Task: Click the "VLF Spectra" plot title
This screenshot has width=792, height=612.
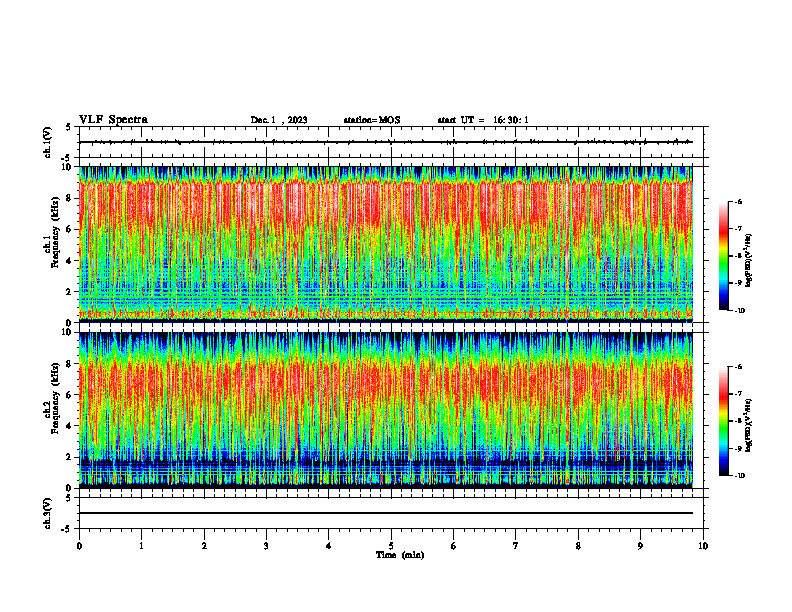Action: click(113, 120)
